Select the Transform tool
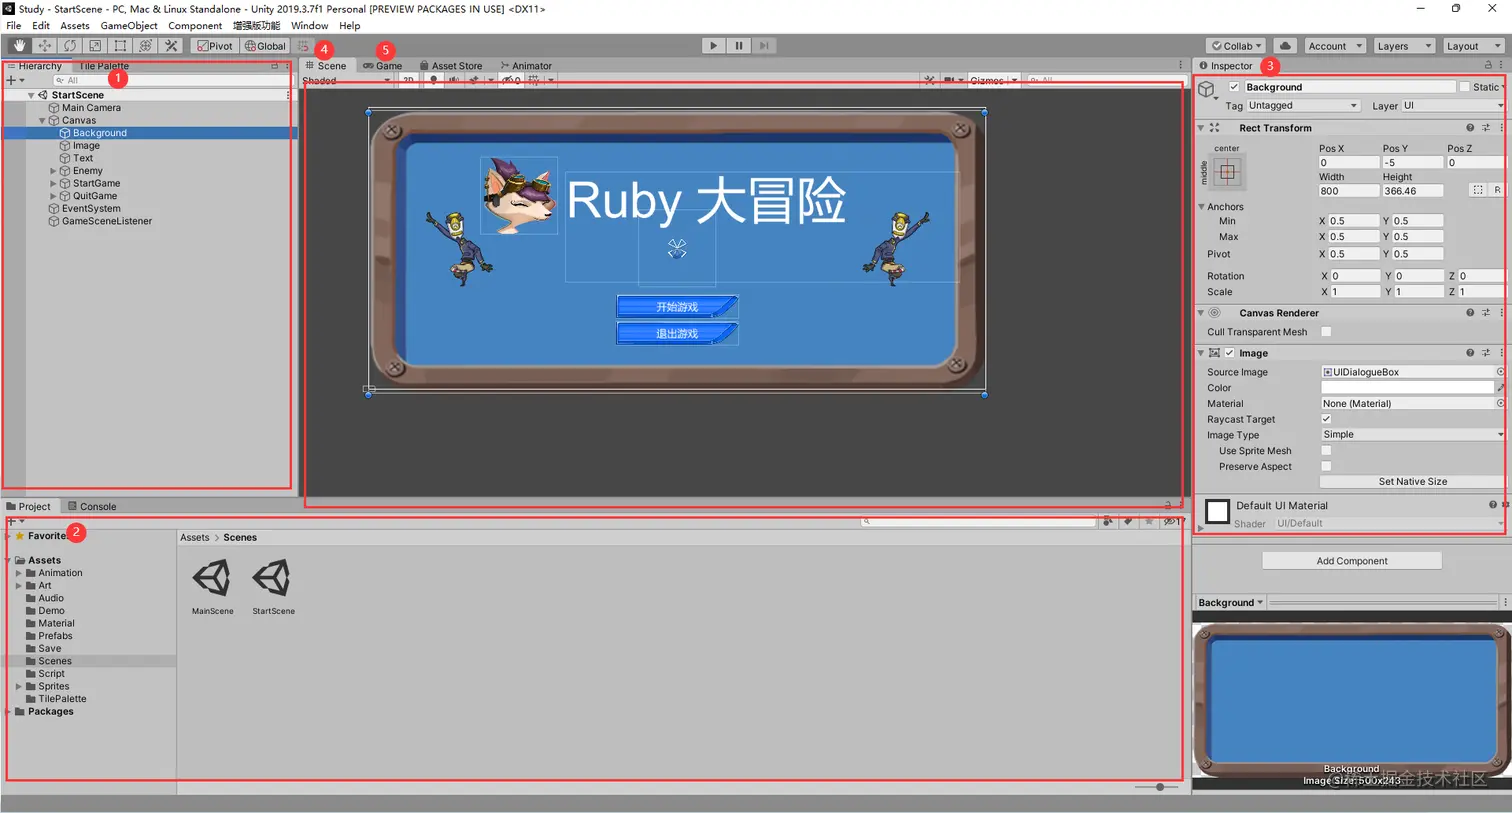This screenshot has height=813, width=1512. point(146,46)
